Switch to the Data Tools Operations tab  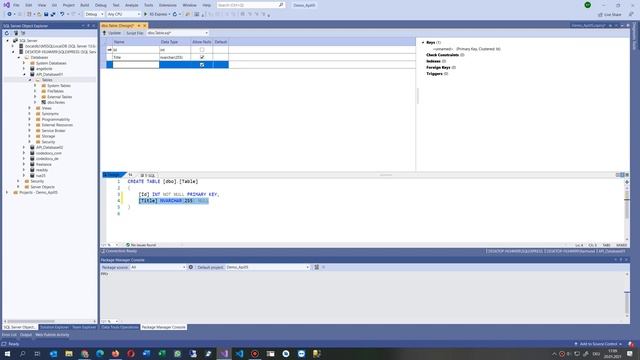(x=120, y=327)
